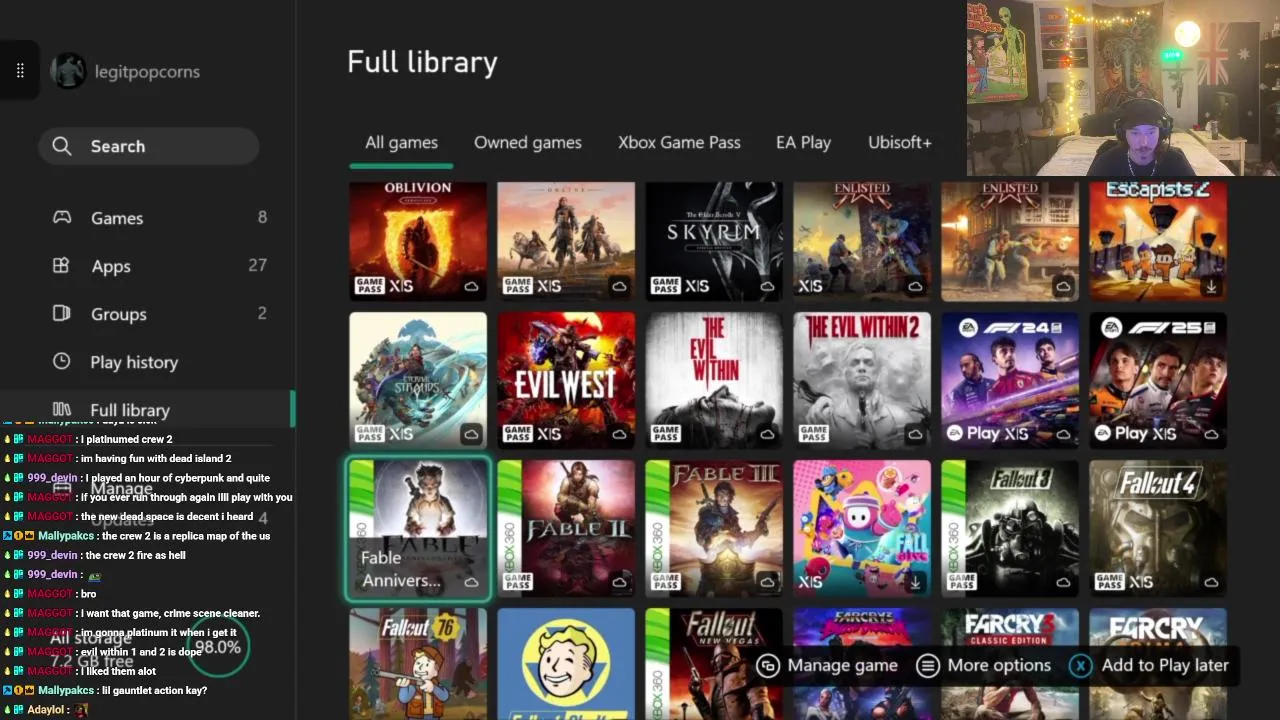Open the Fallout Shelter Vault Boy tile
1280x720 pixels.
(566, 664)
